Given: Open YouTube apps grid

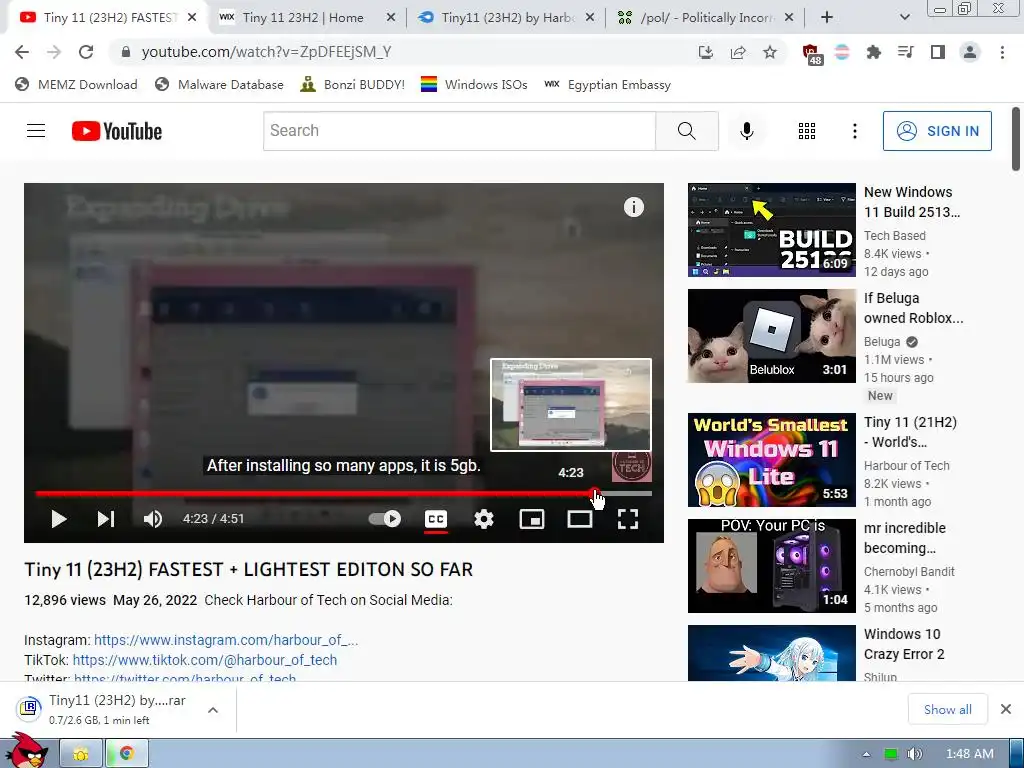Looking at the screenshot, I should coord(807,131).
